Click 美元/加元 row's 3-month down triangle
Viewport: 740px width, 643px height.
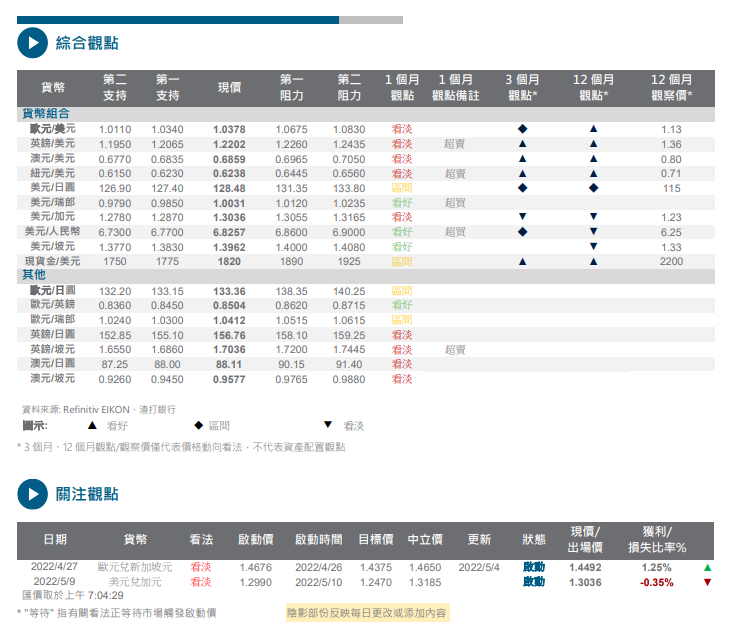click(x=522, y=217)
